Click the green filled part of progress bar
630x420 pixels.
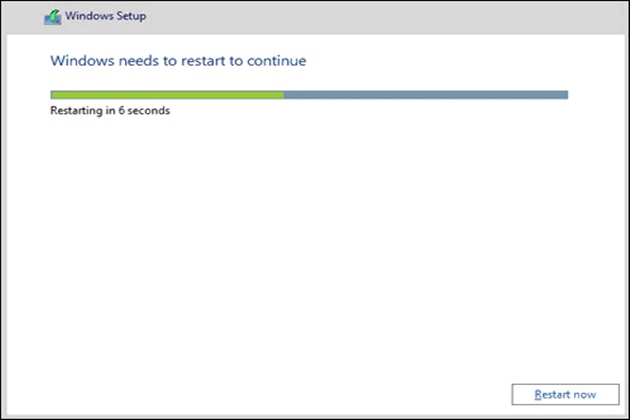coord(166,95)
